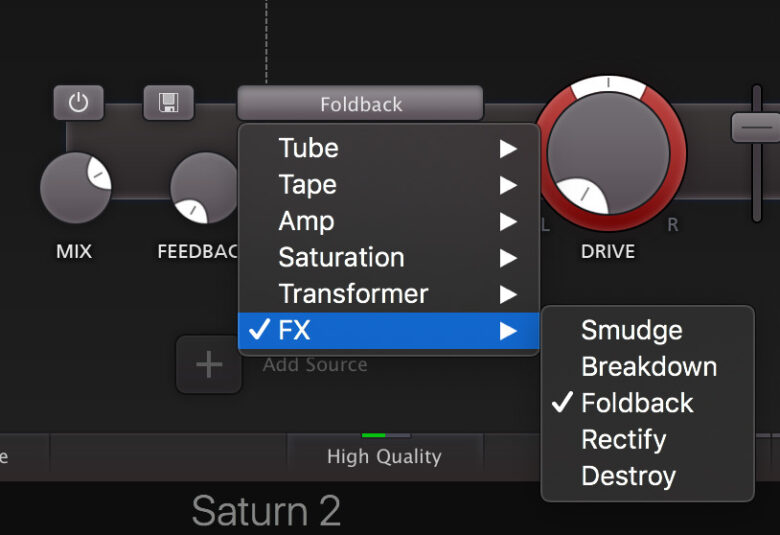Screen dimensions: 780x535
Task: Click the floppy disk save preset icon
Action: tap(169, 103)
